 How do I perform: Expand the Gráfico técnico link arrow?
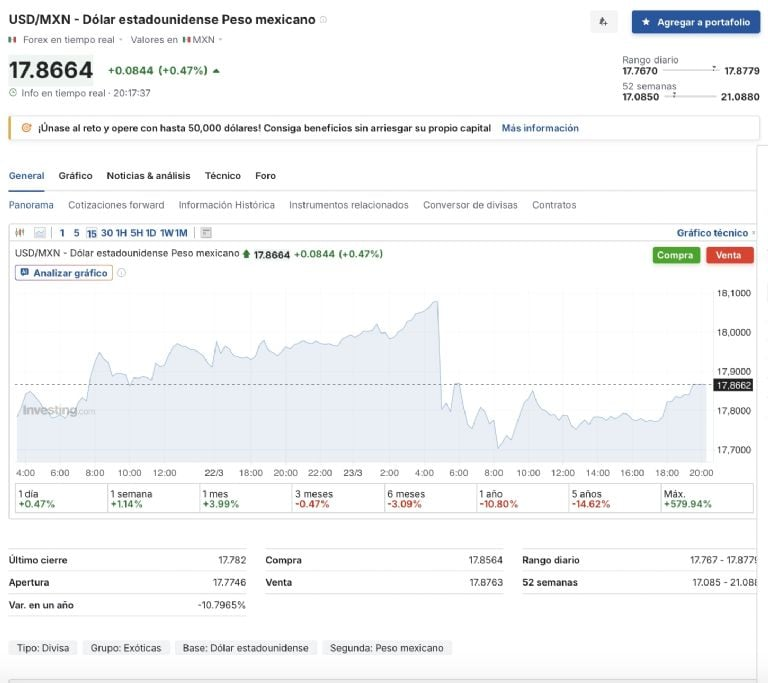click(753, 233)
